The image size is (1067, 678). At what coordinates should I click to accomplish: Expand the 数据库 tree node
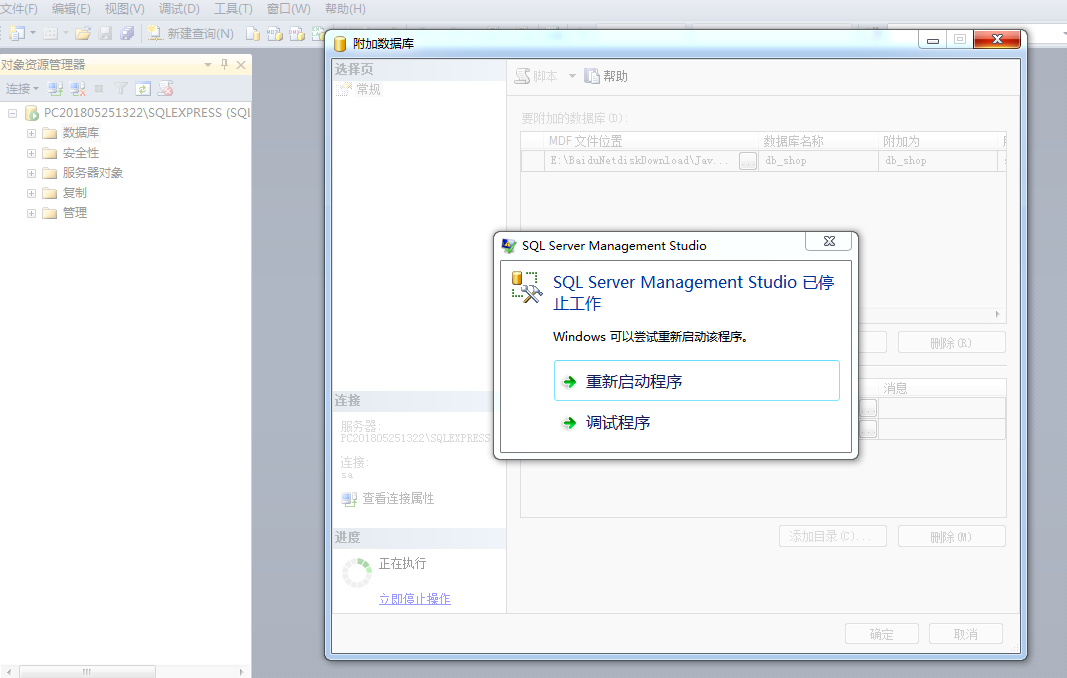pyautogui.click(x=31, y=133)
